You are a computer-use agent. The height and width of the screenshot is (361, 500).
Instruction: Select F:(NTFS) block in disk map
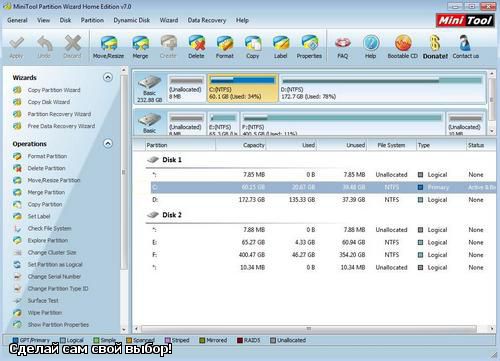point(343,124)
